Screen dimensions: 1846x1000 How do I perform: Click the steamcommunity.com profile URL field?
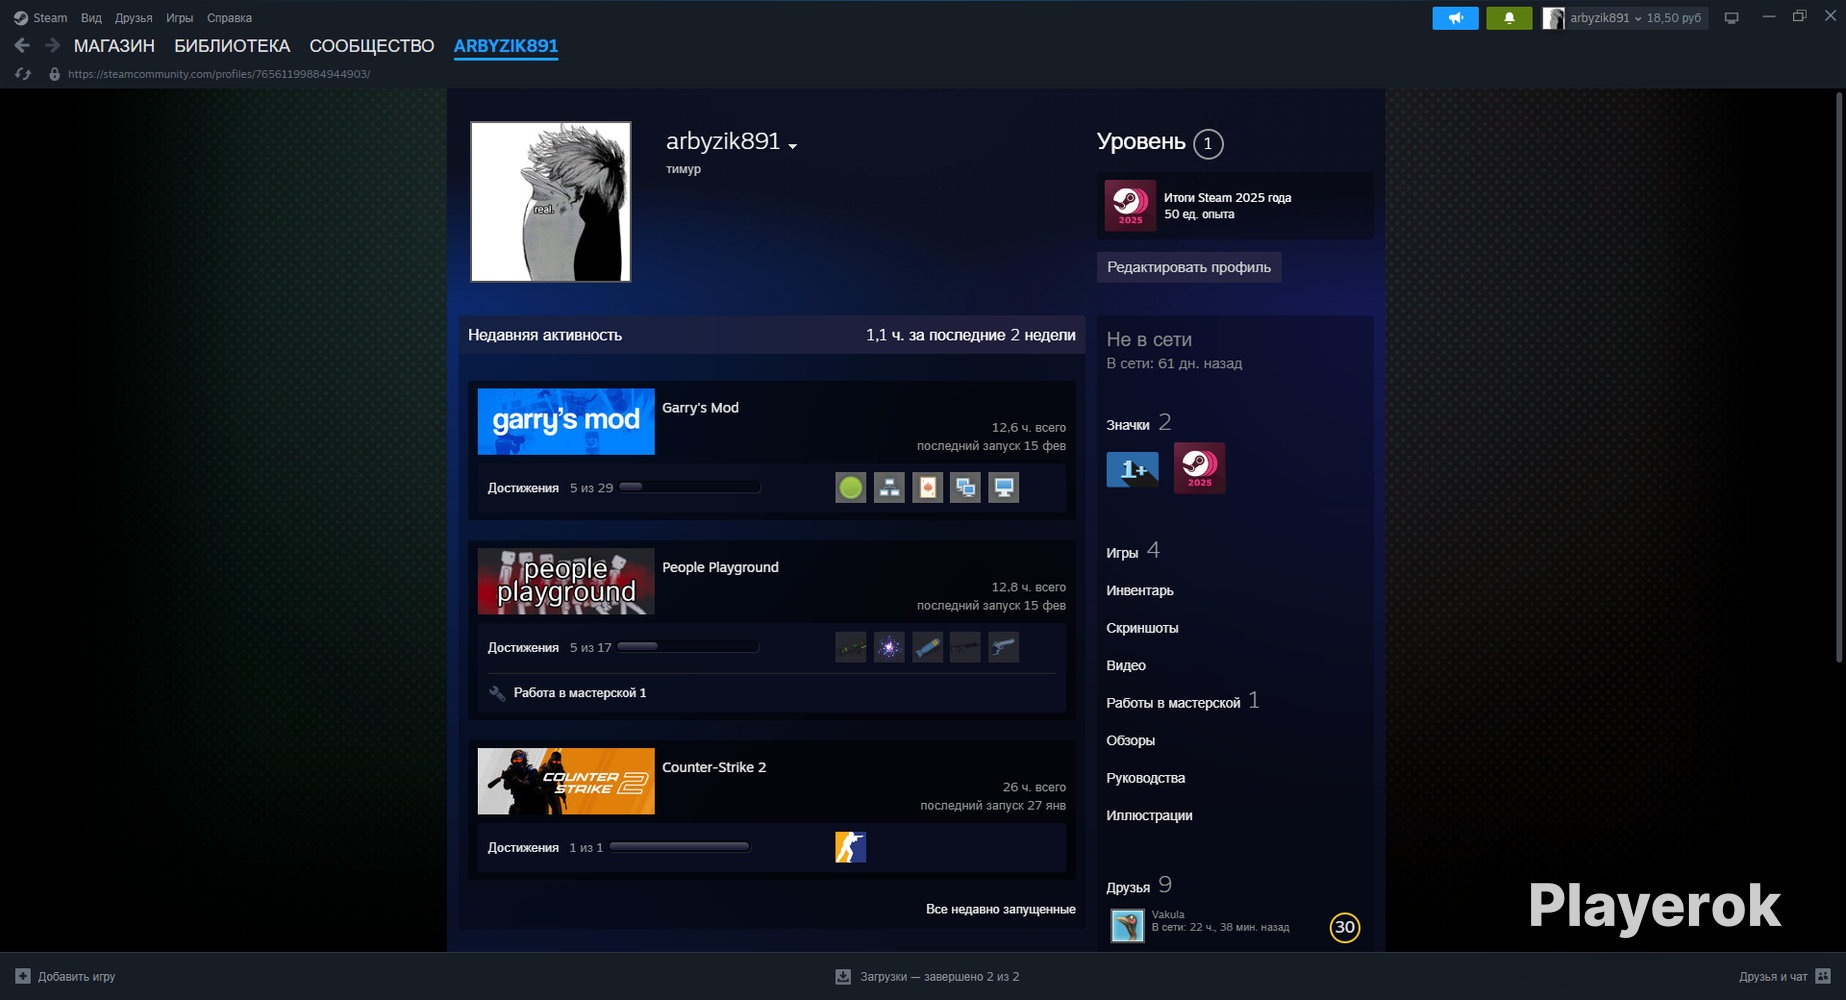coord(219,74)
